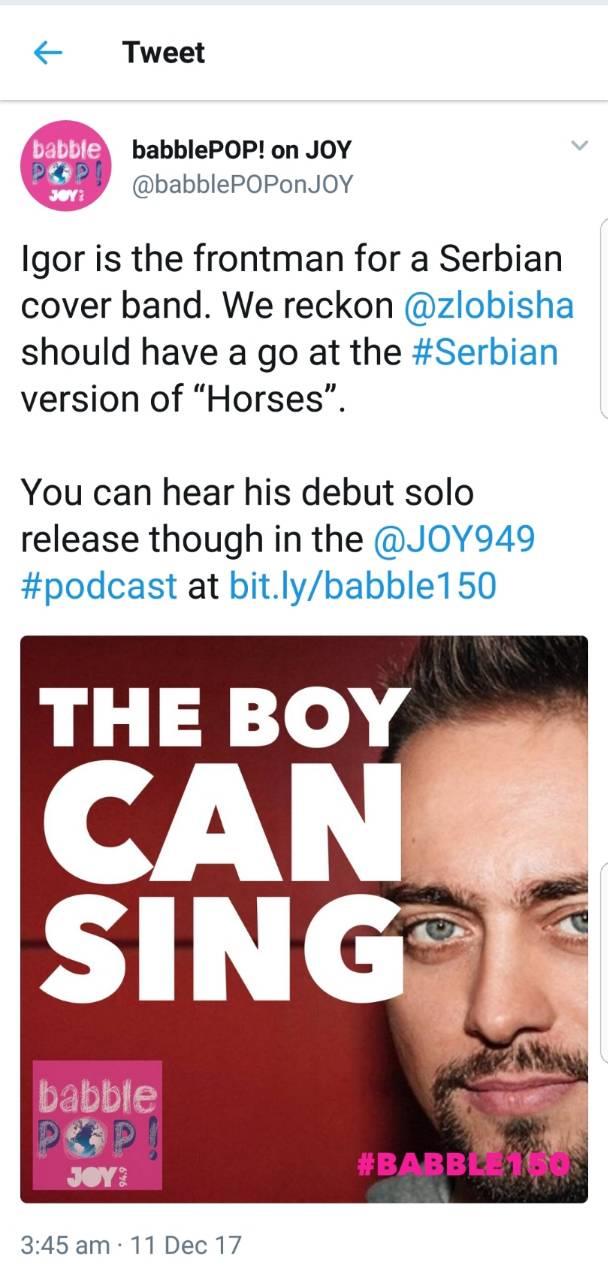Select the Tweet header tab

coord(162,53)
